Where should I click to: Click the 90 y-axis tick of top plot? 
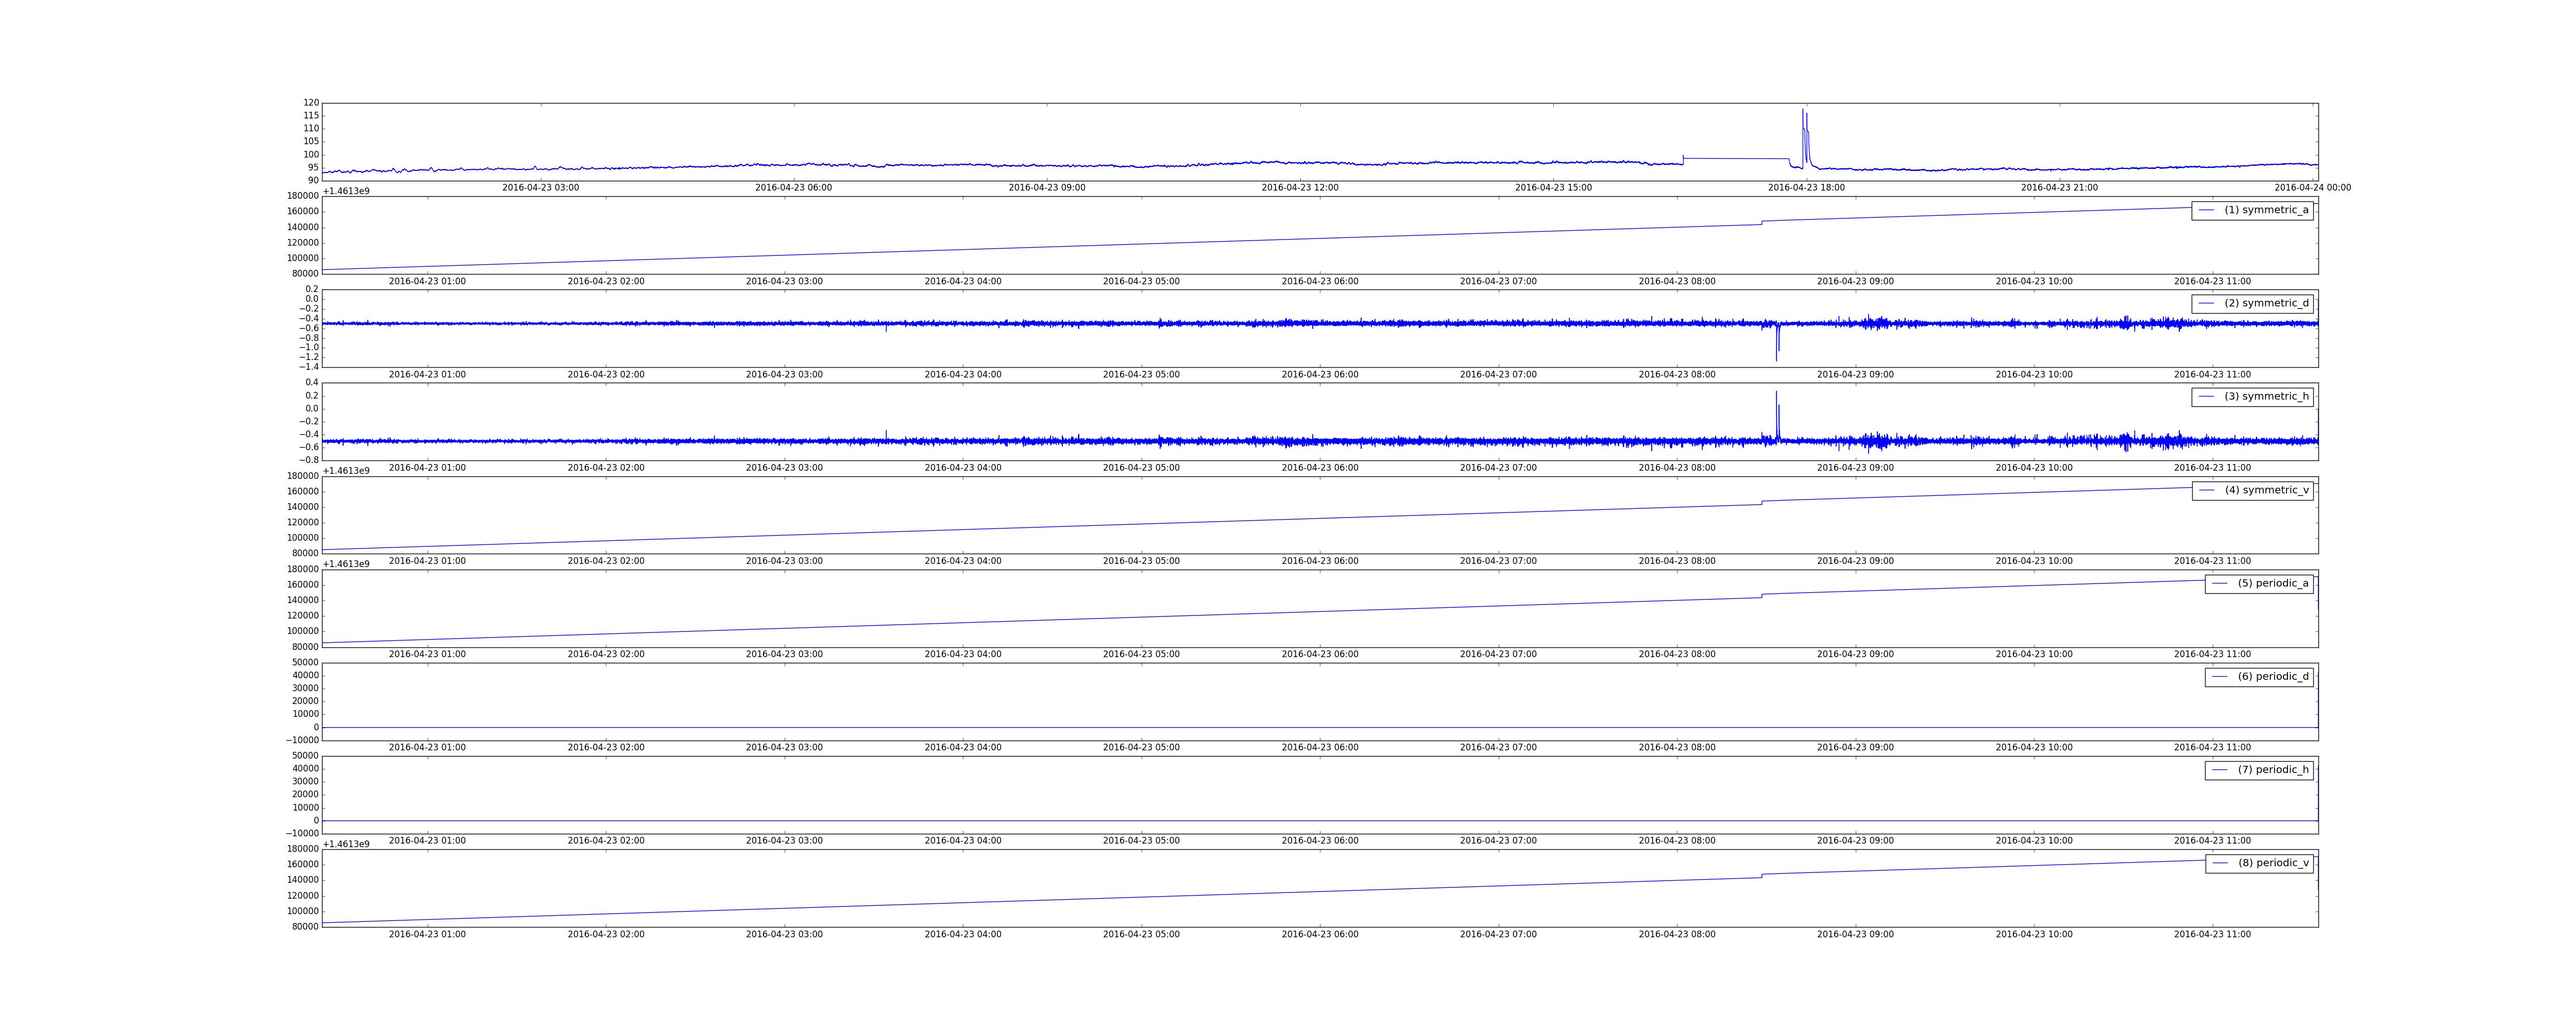coord(314,181)
